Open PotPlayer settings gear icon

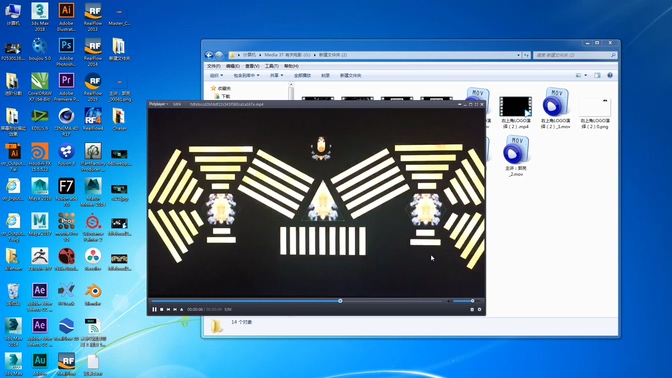pyautogui.click(x=480, y=309)
